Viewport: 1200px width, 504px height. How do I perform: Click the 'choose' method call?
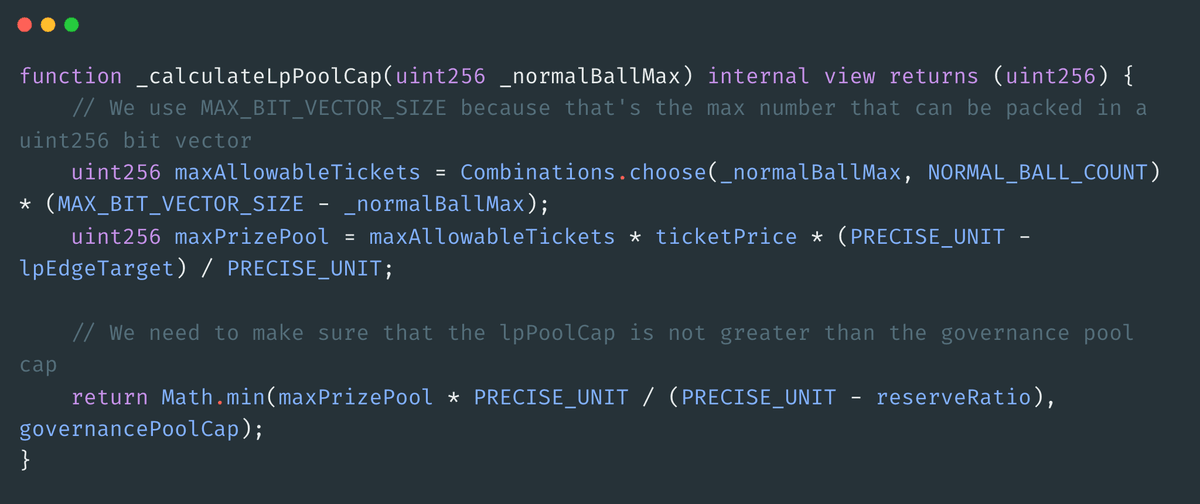(x=666, y=173)
